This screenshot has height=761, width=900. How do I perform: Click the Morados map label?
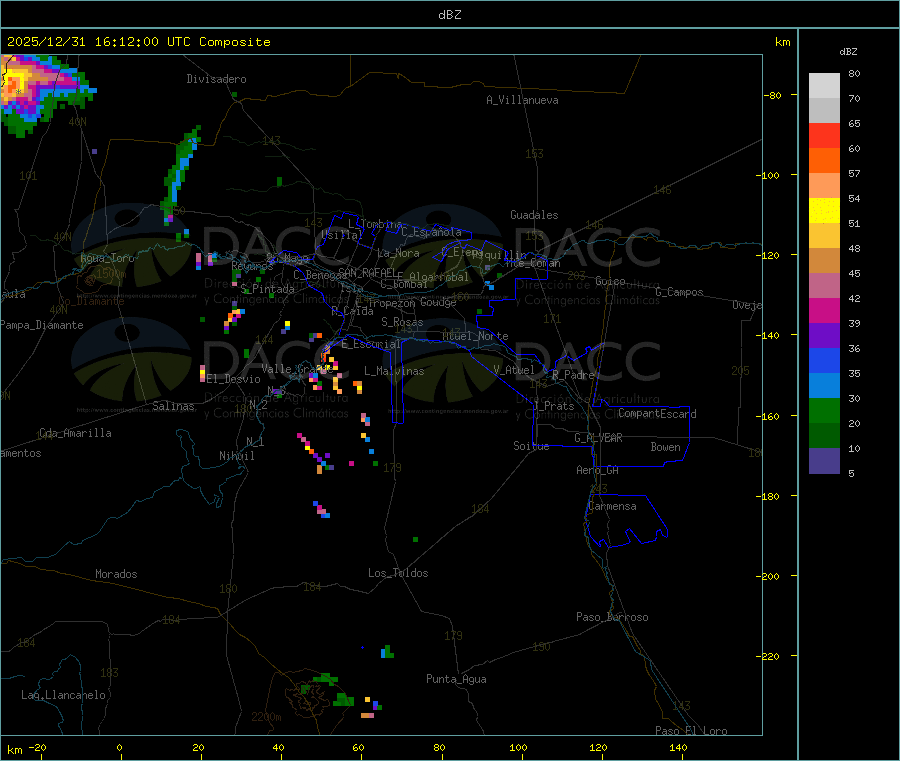117,574
